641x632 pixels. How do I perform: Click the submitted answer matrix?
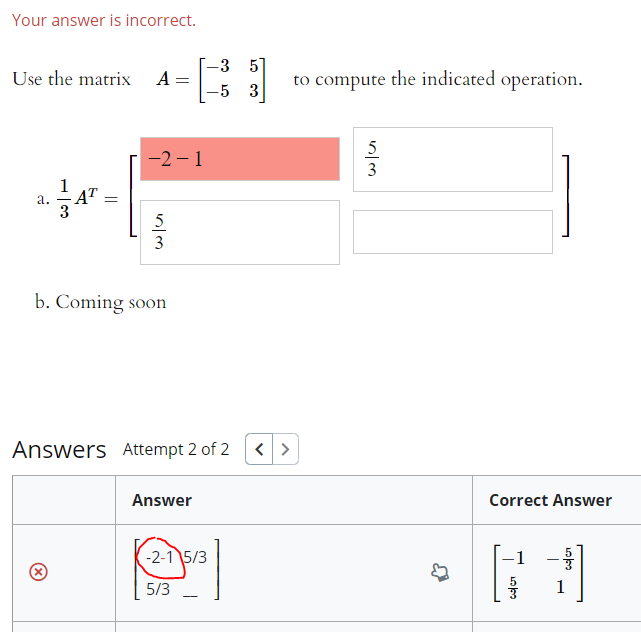(x=177, y=569)
